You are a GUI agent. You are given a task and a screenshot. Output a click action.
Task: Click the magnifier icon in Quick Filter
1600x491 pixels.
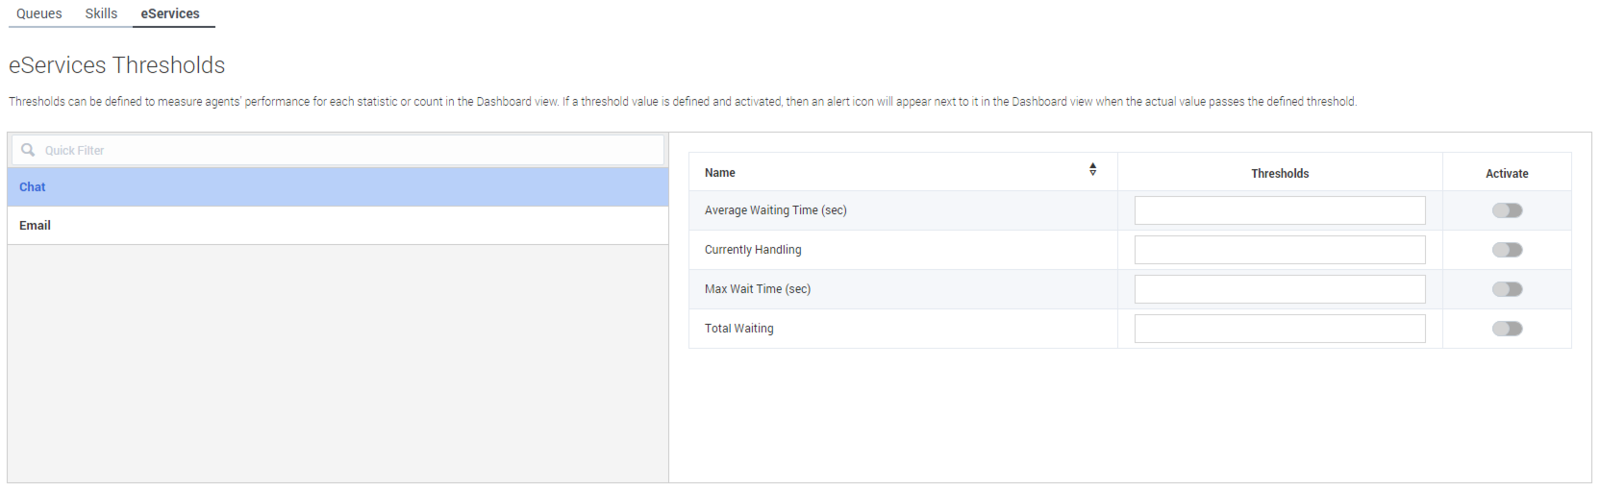(28, 150)
